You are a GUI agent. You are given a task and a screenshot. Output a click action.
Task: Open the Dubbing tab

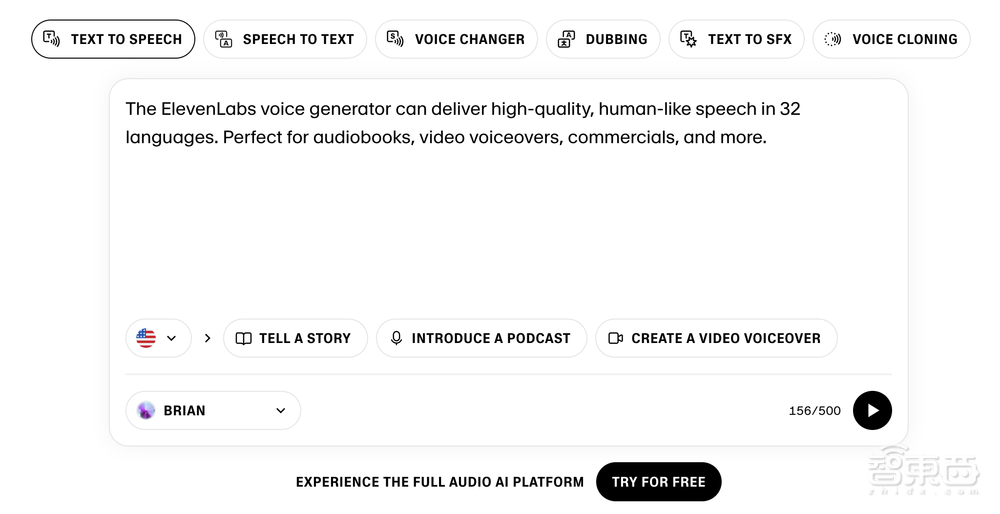tap(604, 39)
